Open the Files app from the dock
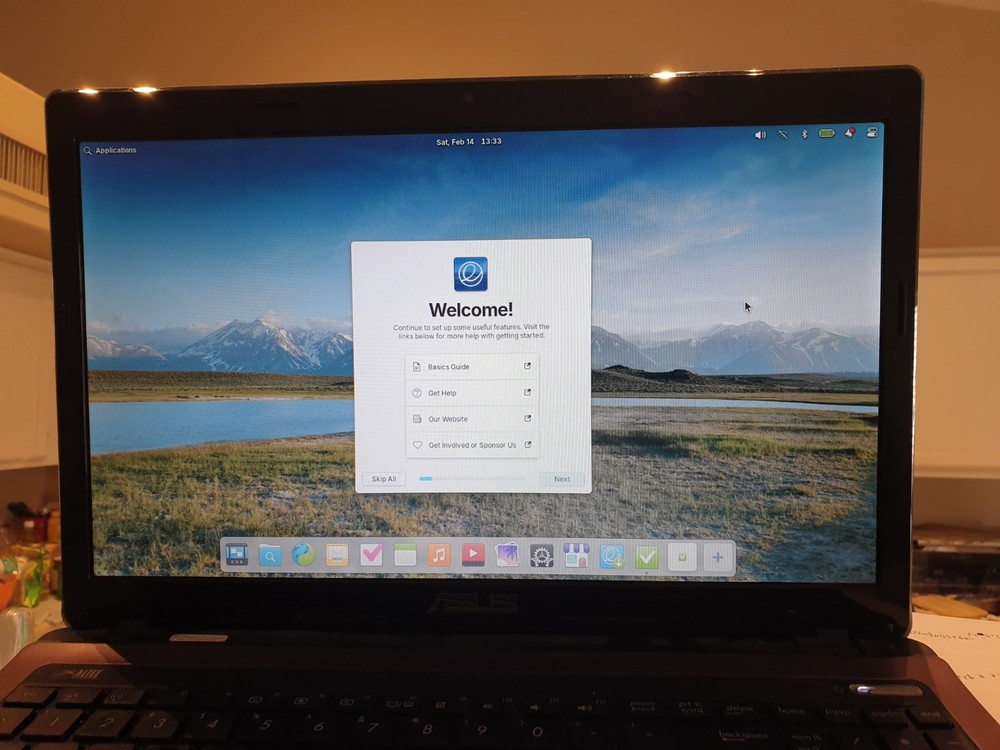This screenshot has height=750, width=1000. (x=270, y=555)
